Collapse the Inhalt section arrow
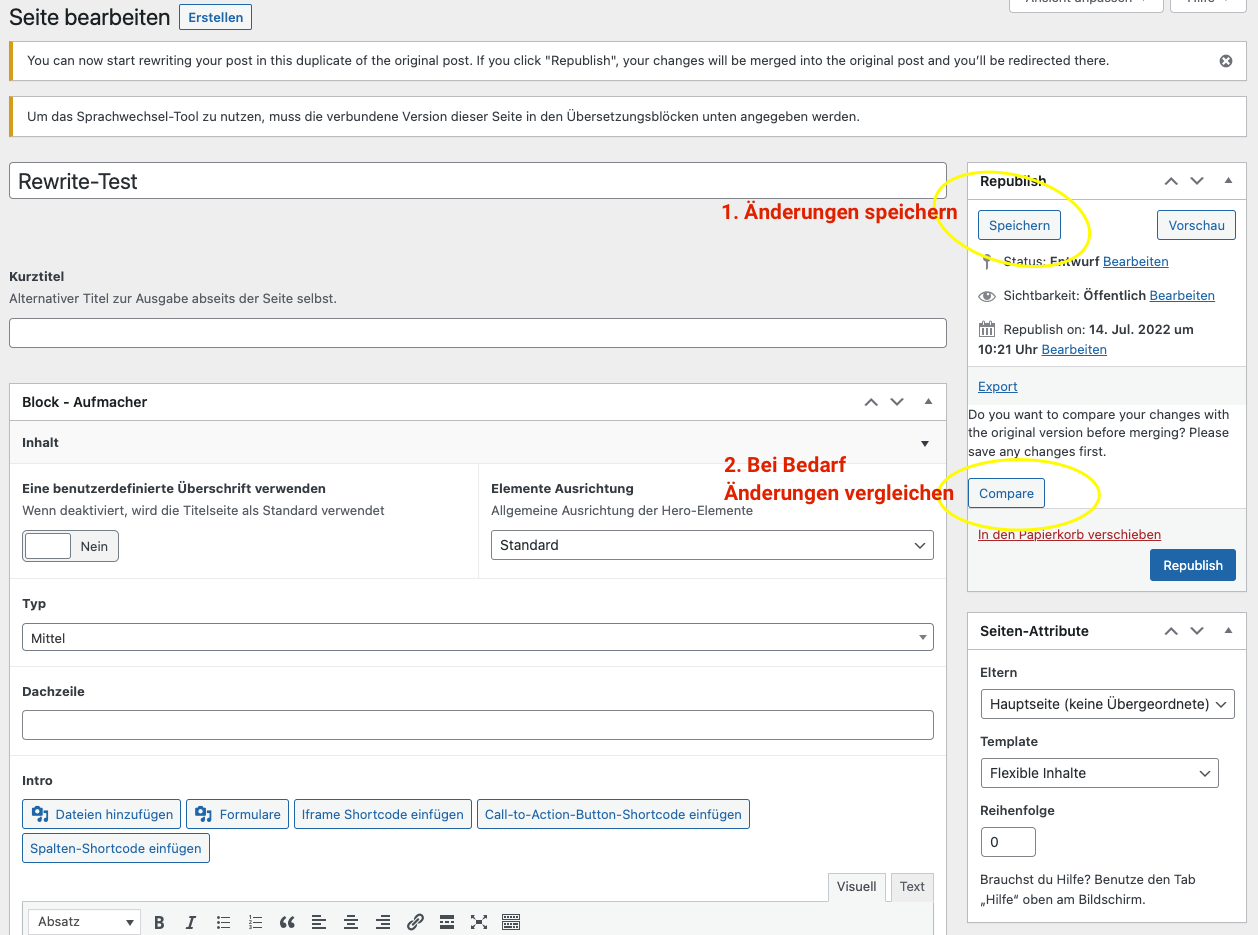This screenshot has width=1258, height=935. coord(924,443)
